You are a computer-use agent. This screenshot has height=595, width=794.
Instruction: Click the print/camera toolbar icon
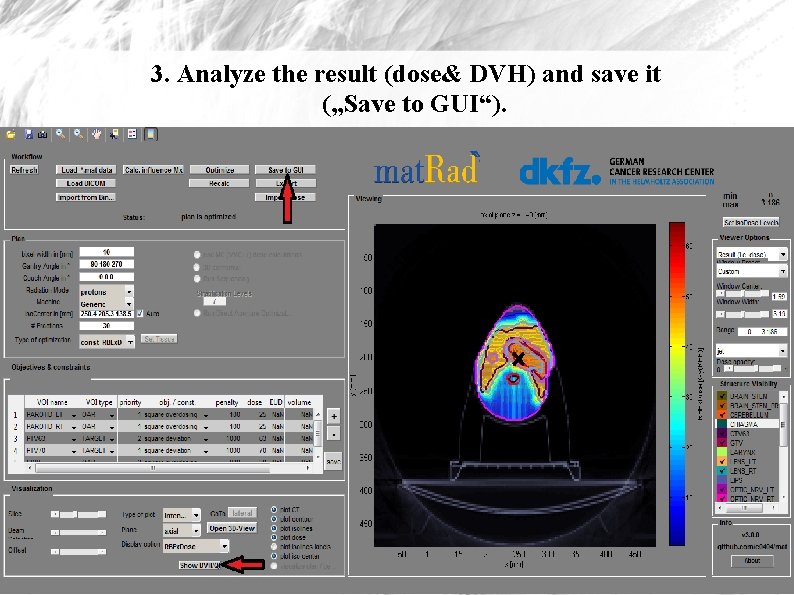[43, 135]
